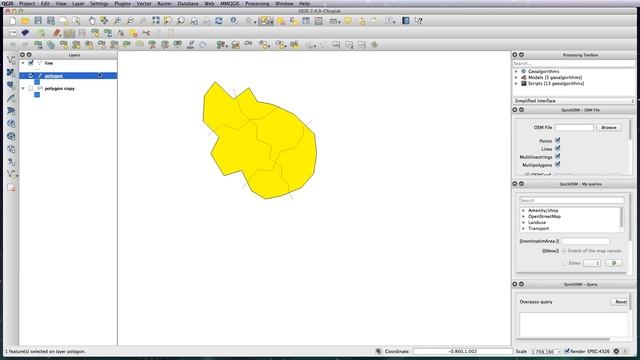640x360 pixels.
Task: Click the Zoom to Selection icon
Action: pos(168,21)
